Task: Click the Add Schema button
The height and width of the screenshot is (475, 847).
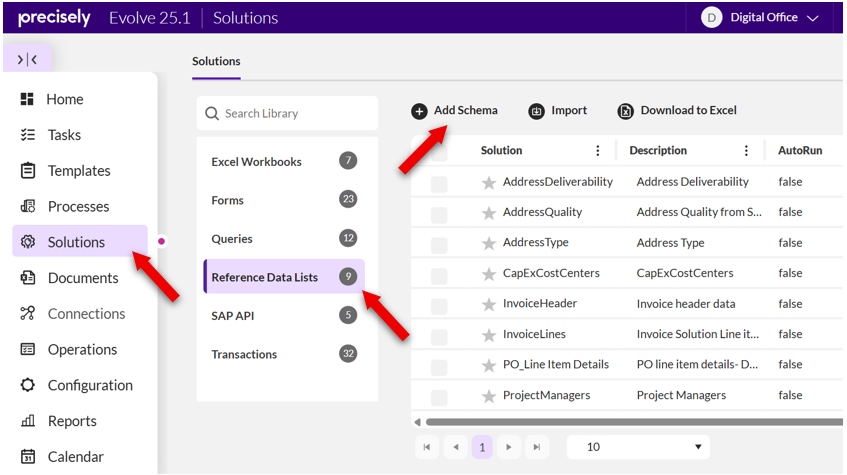Action: pyautogui.click(x=454, y=111)
